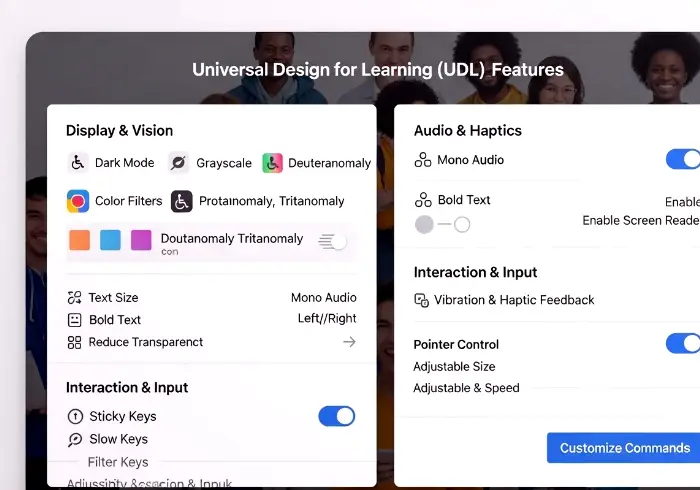Click the Reduce Transparenct grid icon
This screenshot has height=490, width=700.
click(74, 342)
